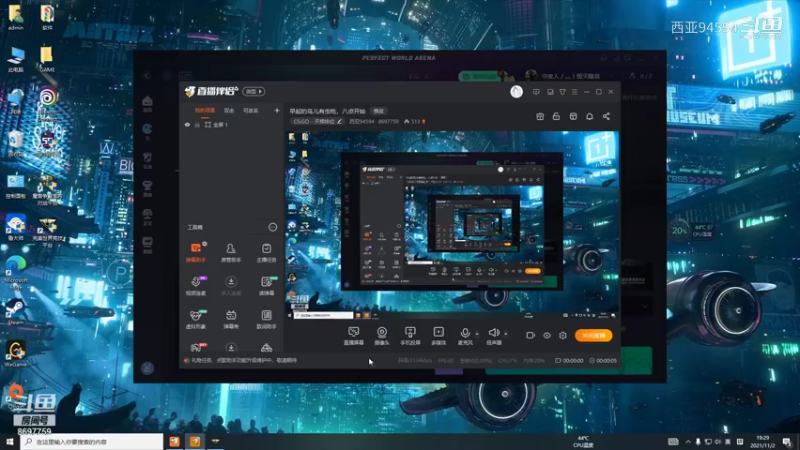Click the trophy icon in Perfect World Arena sidebar
The width and height of the screenshot is (800, 450).
coord(147,188)
